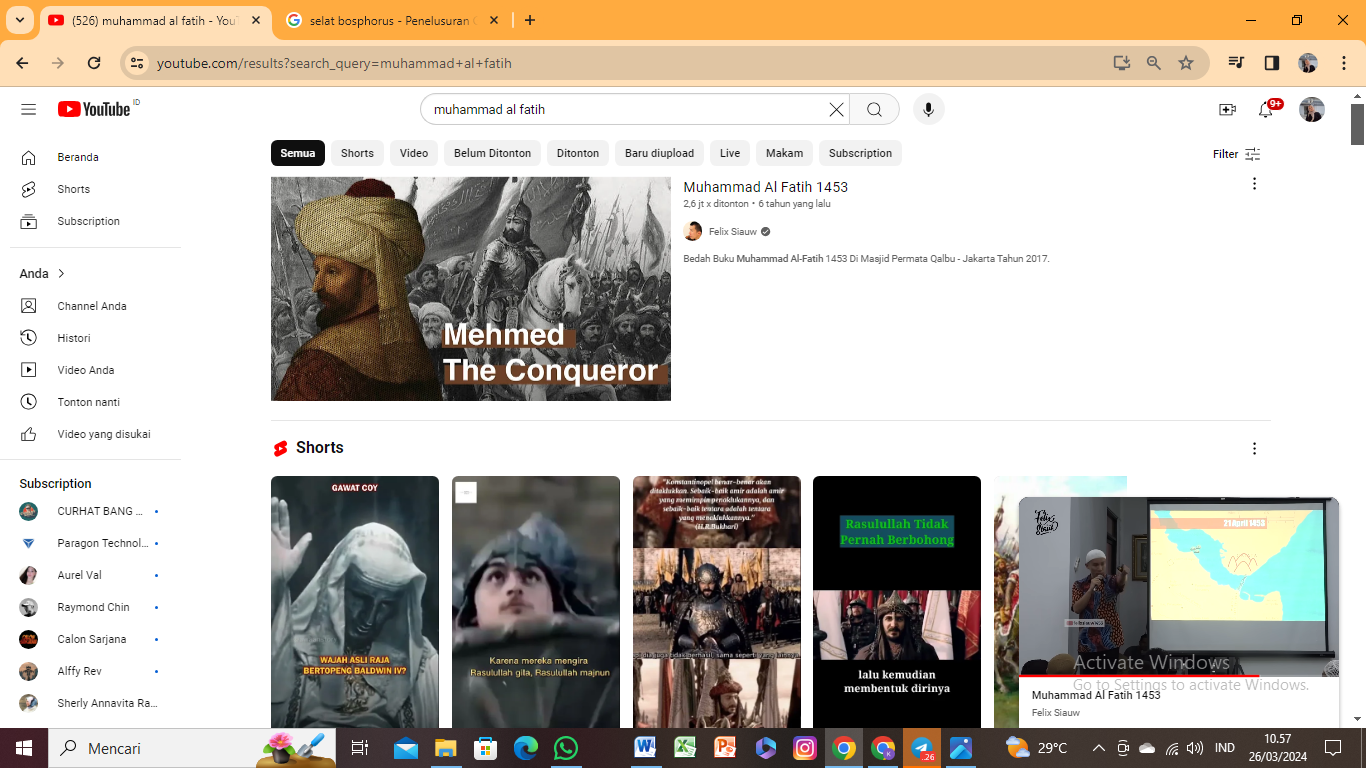
Task: Open the Rasulullah Tidak Pernah Berbohong short
Action: point(897,602)
